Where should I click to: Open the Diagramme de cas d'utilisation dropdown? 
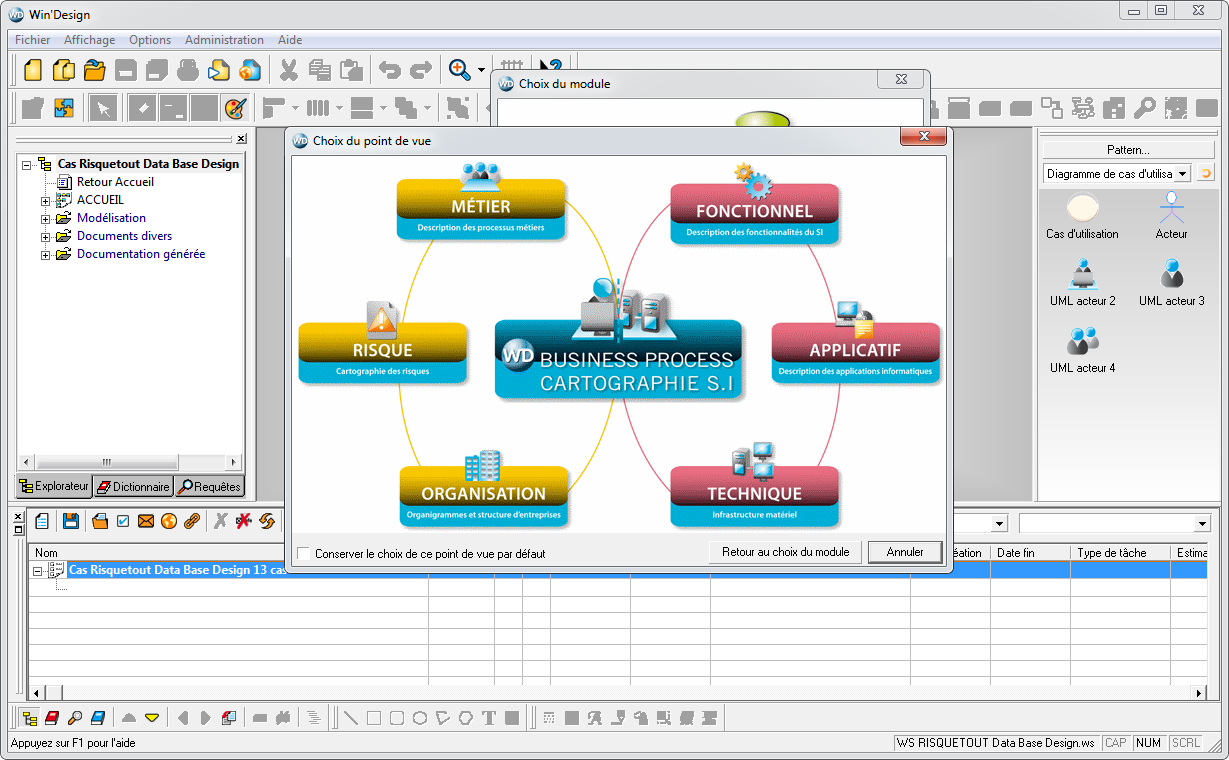click(x=1183, y=173)
